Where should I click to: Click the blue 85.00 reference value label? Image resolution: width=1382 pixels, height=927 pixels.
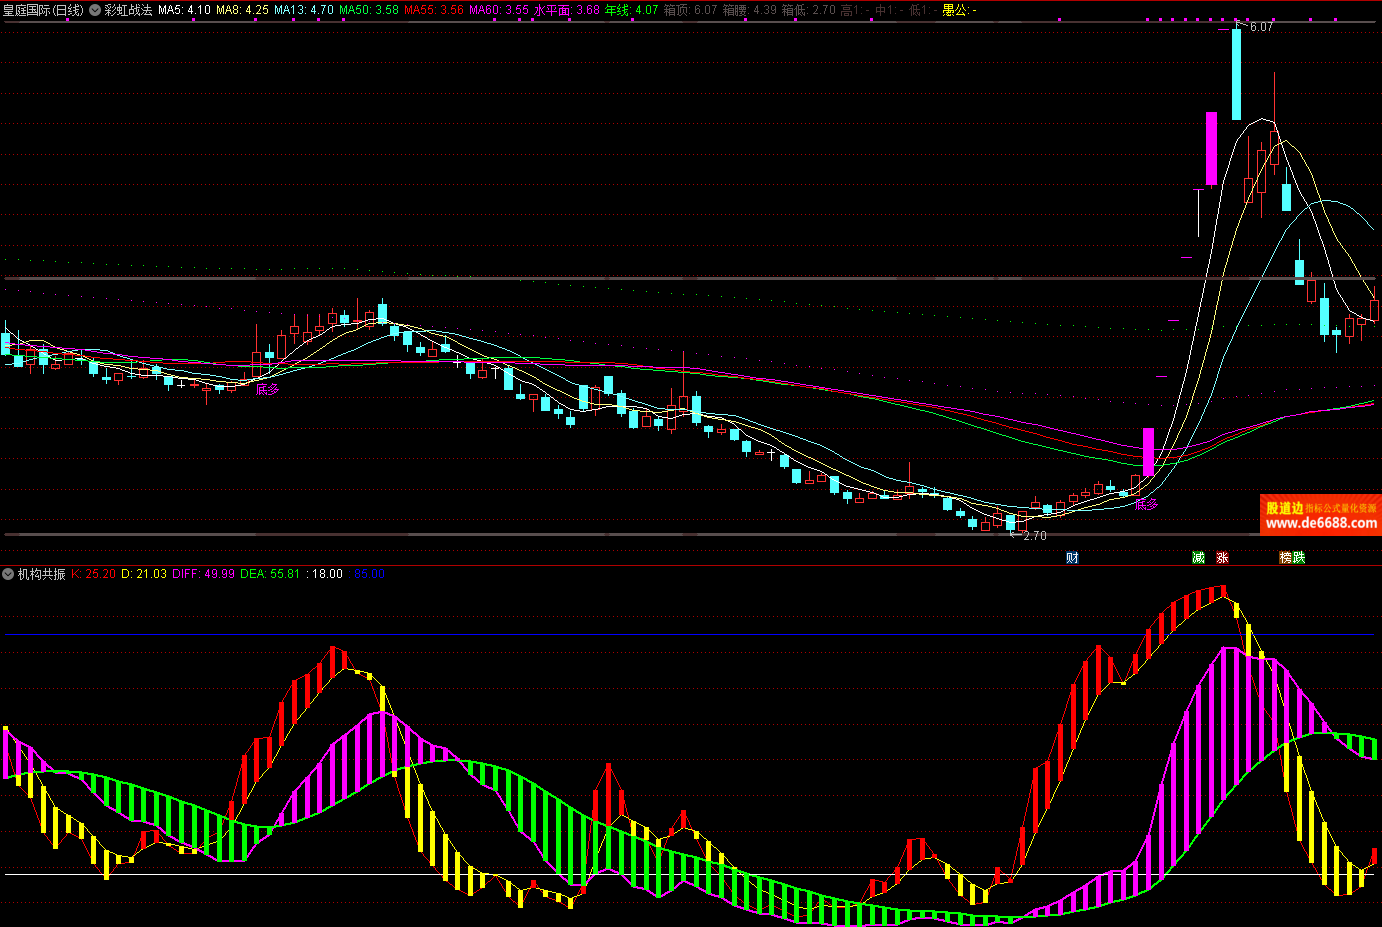pyautogui.click(x=369, y=574)
